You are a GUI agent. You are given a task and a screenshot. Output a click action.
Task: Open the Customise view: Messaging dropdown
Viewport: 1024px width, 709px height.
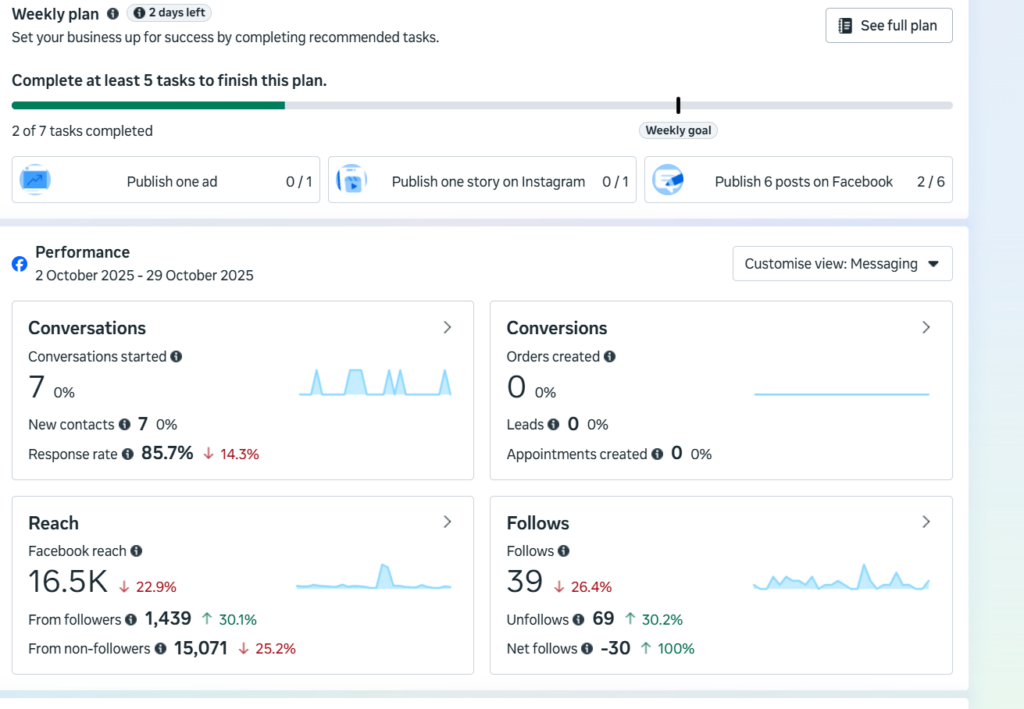click(842, 264)
